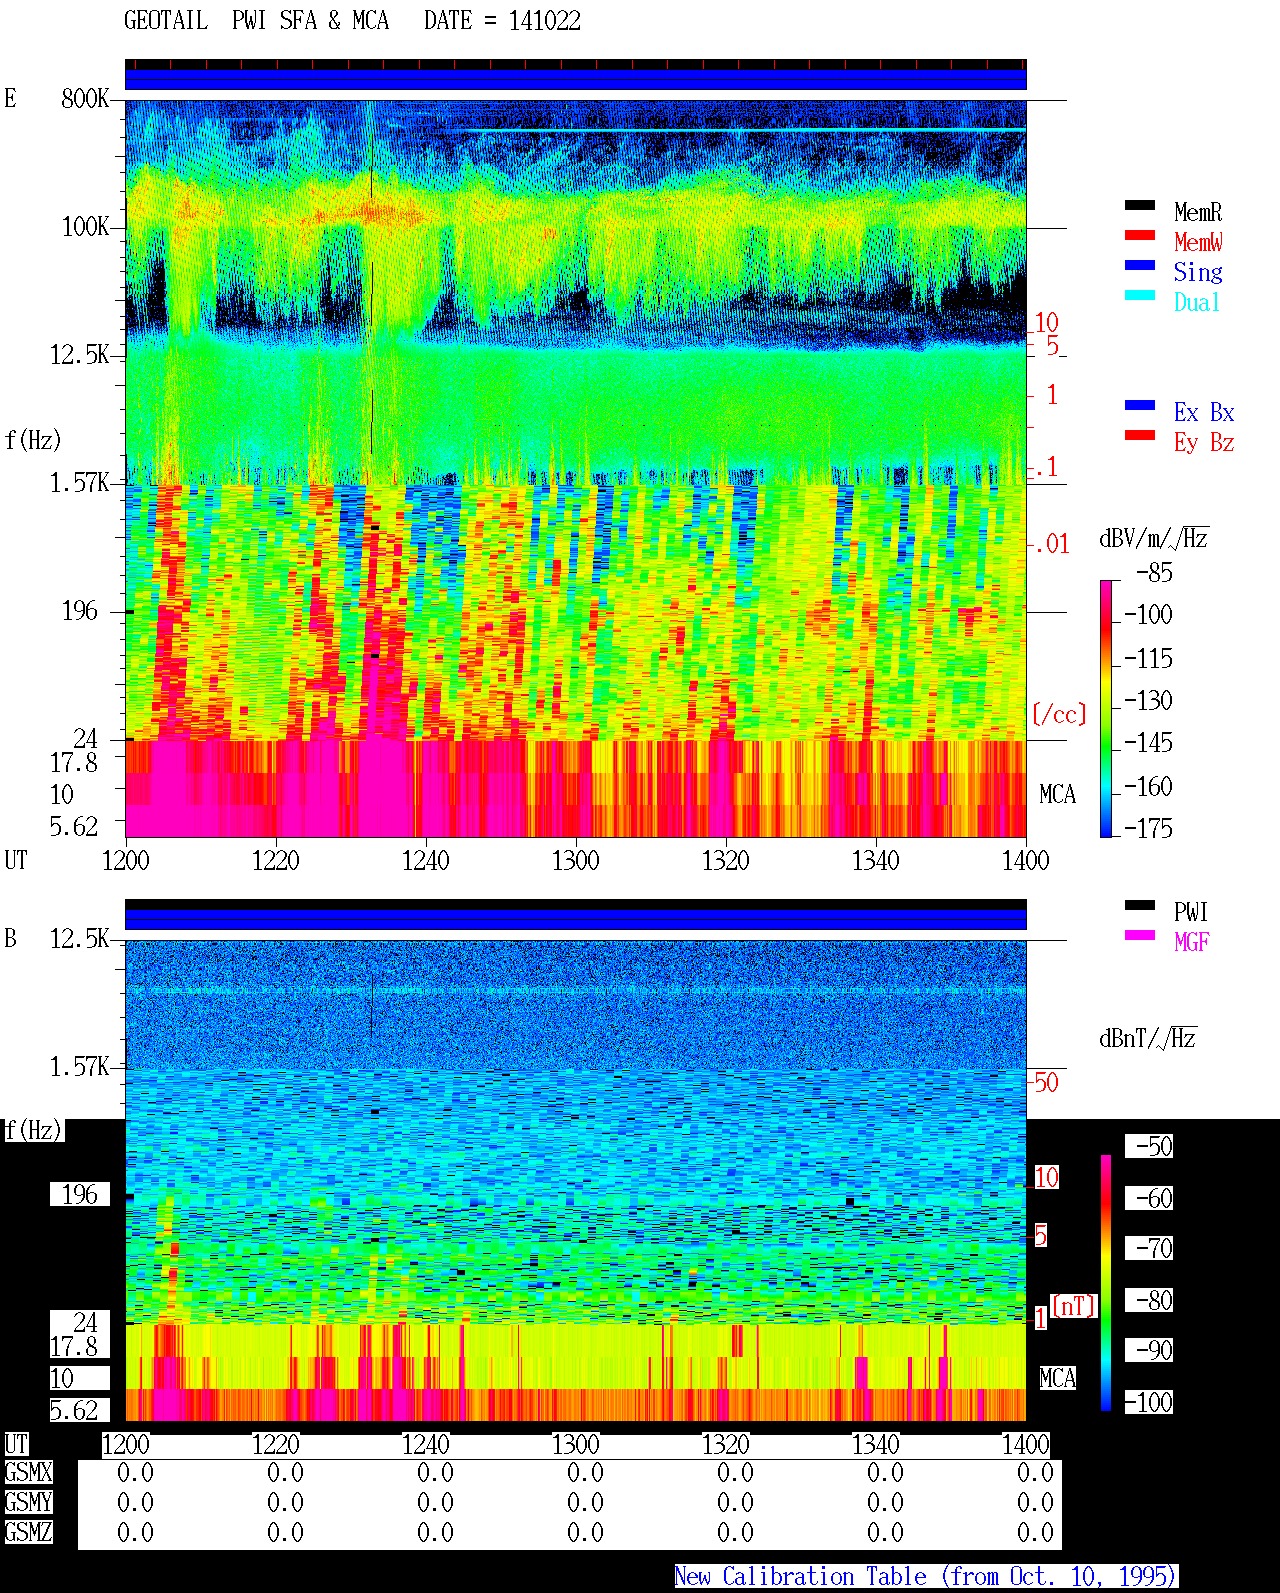The width and height of the screenshot is (1280, 1593).
Task: Click the Ex Bx legend label
Action: 1204,412
